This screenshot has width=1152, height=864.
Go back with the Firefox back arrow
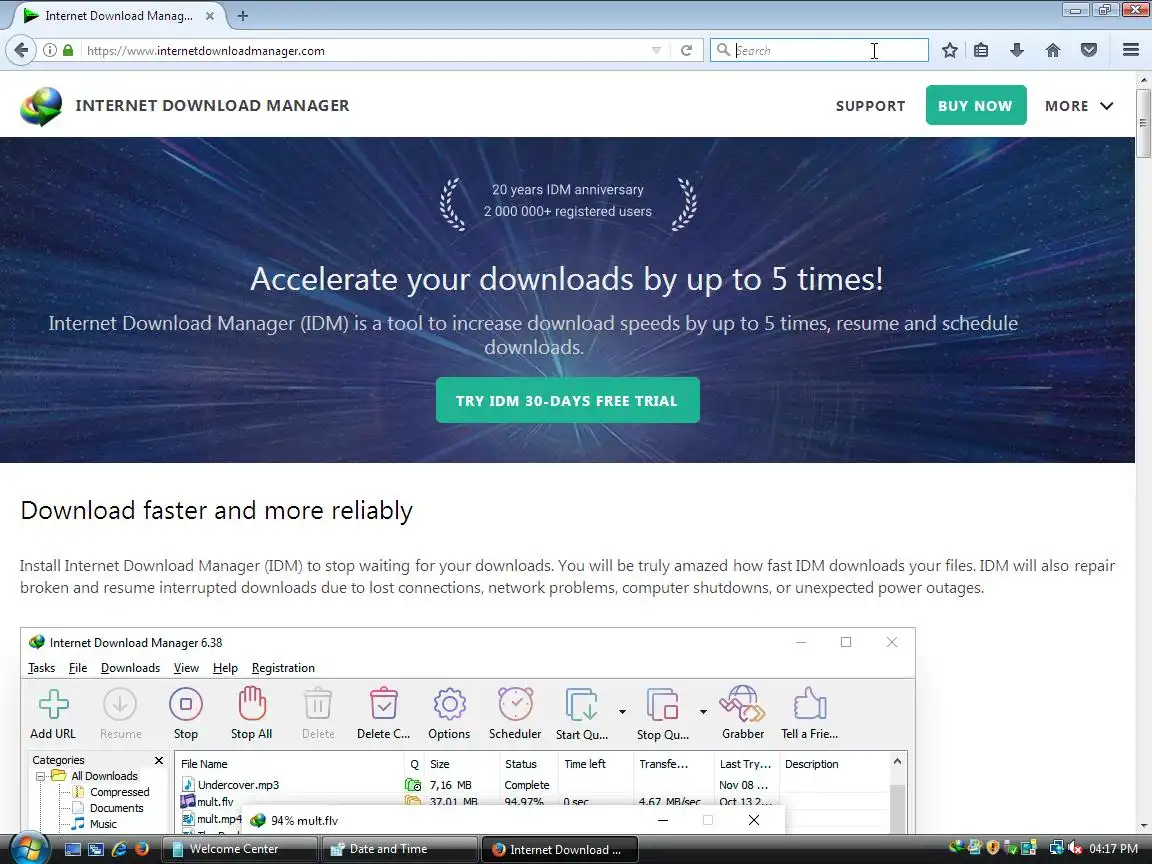click(x=21, y=51)
